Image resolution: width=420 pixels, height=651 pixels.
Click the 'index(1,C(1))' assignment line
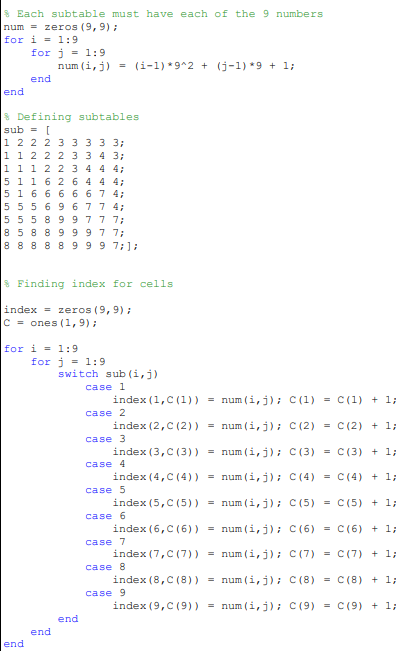(x=255, y=400)
